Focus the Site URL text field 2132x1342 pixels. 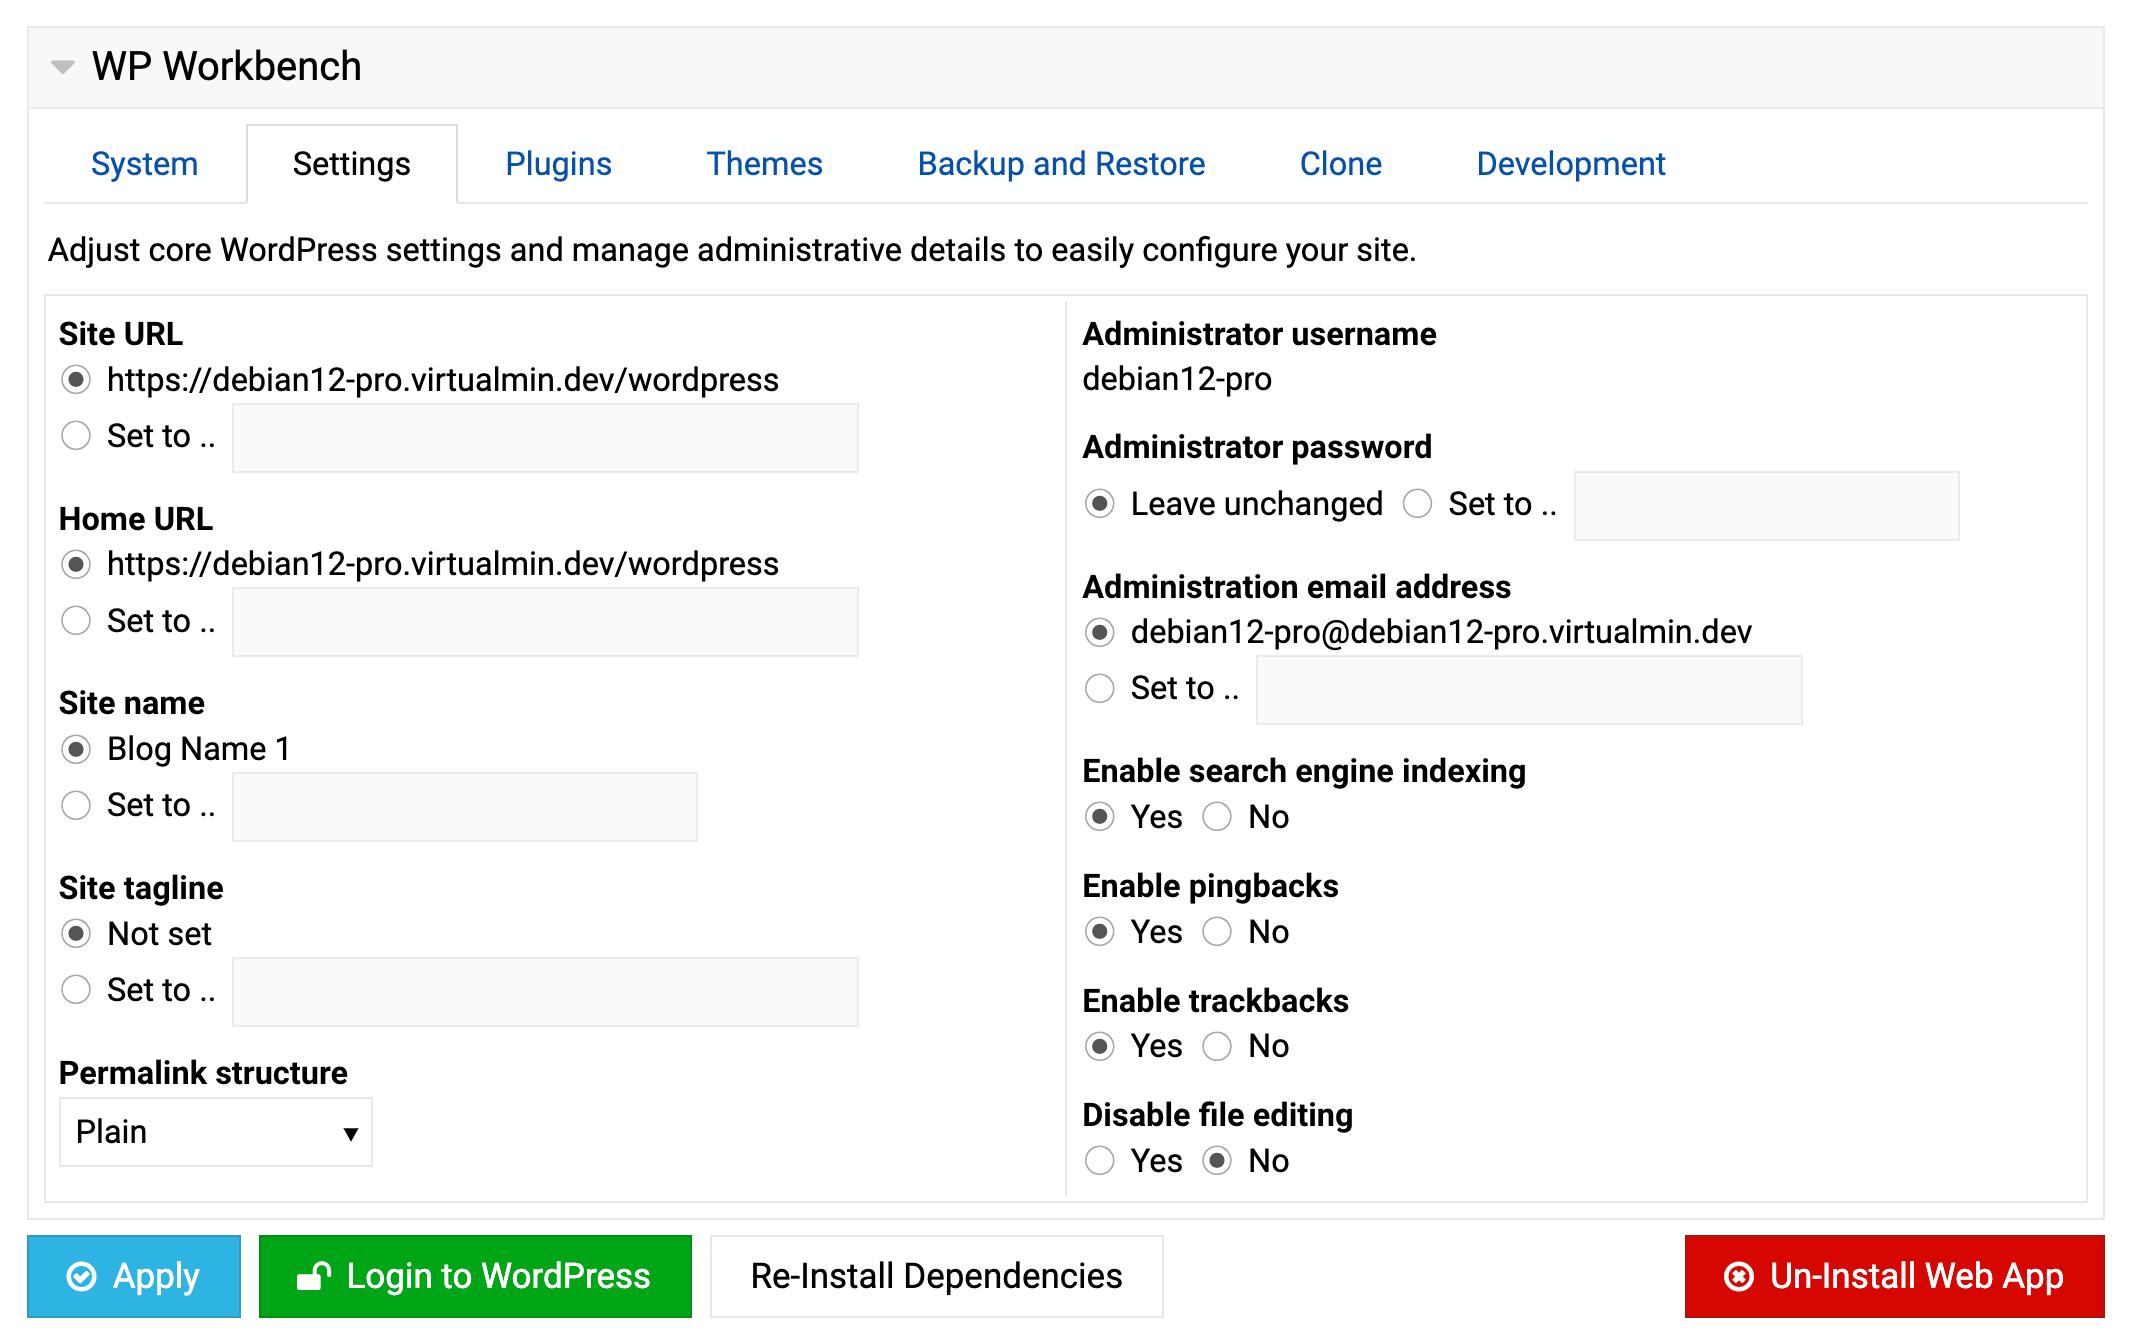click(545, 438)
